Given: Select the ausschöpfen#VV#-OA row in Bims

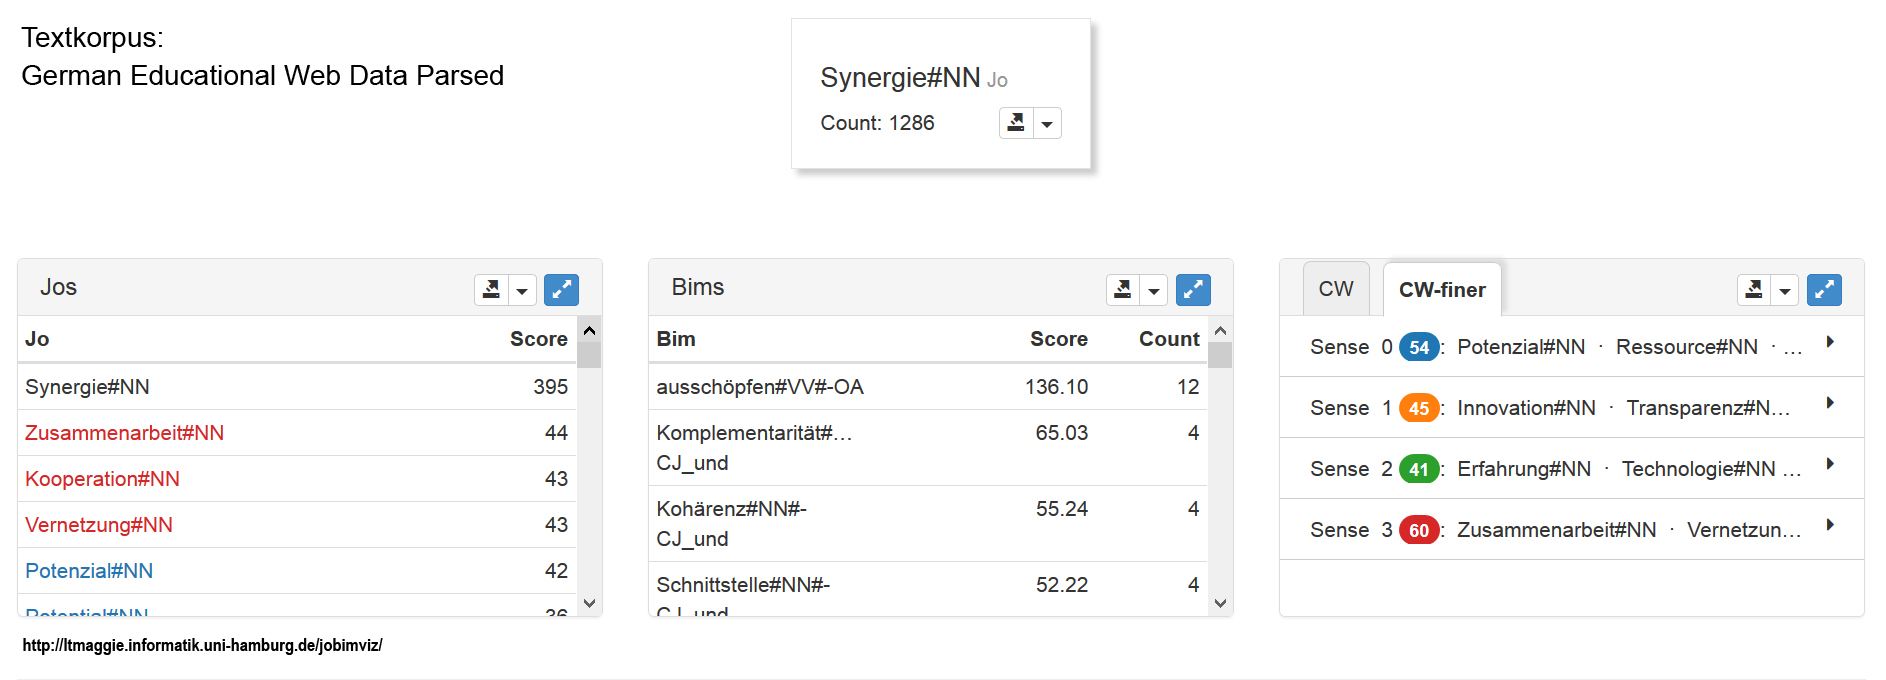Looking at the screenshot, I should [x=760, y=387].
